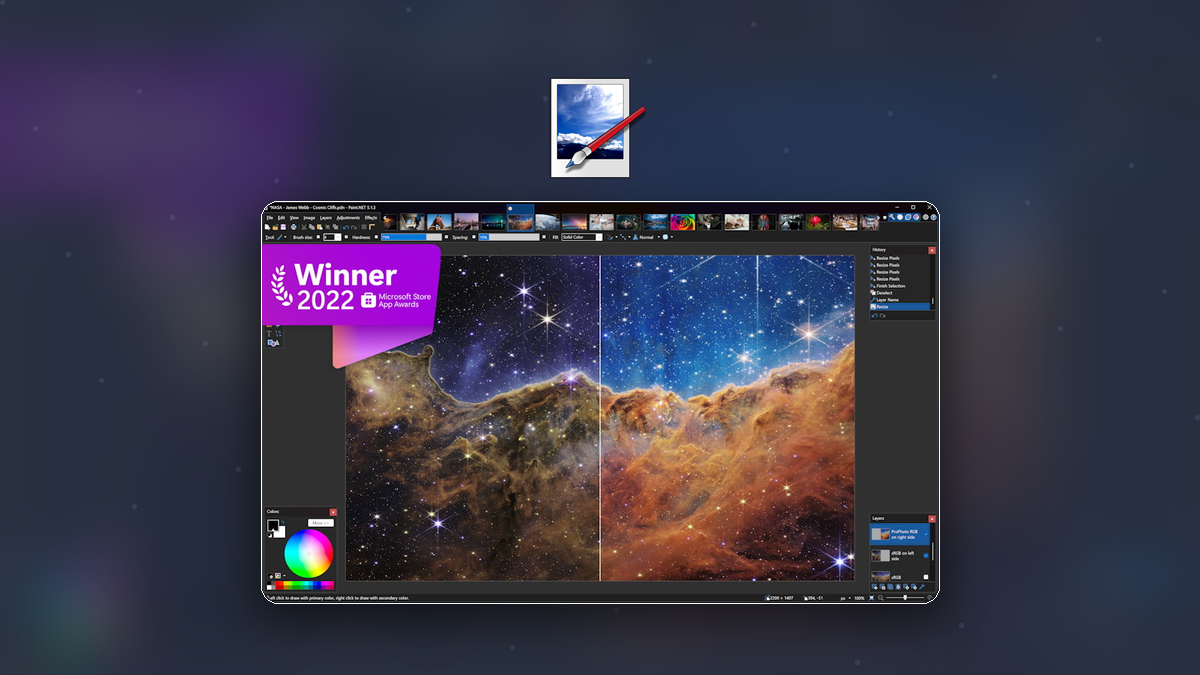
Task: Open the Edit menu
Action: pyautogui.click(x=281, y=218)
